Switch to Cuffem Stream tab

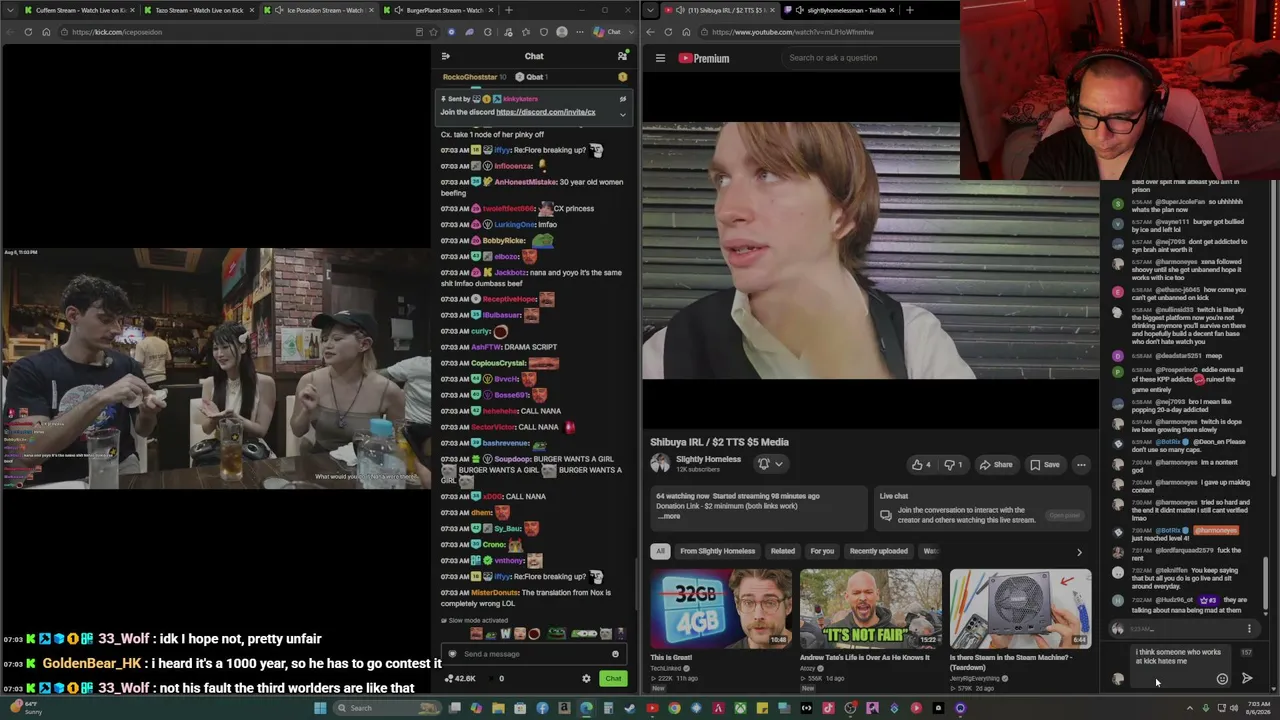[80, 10]
